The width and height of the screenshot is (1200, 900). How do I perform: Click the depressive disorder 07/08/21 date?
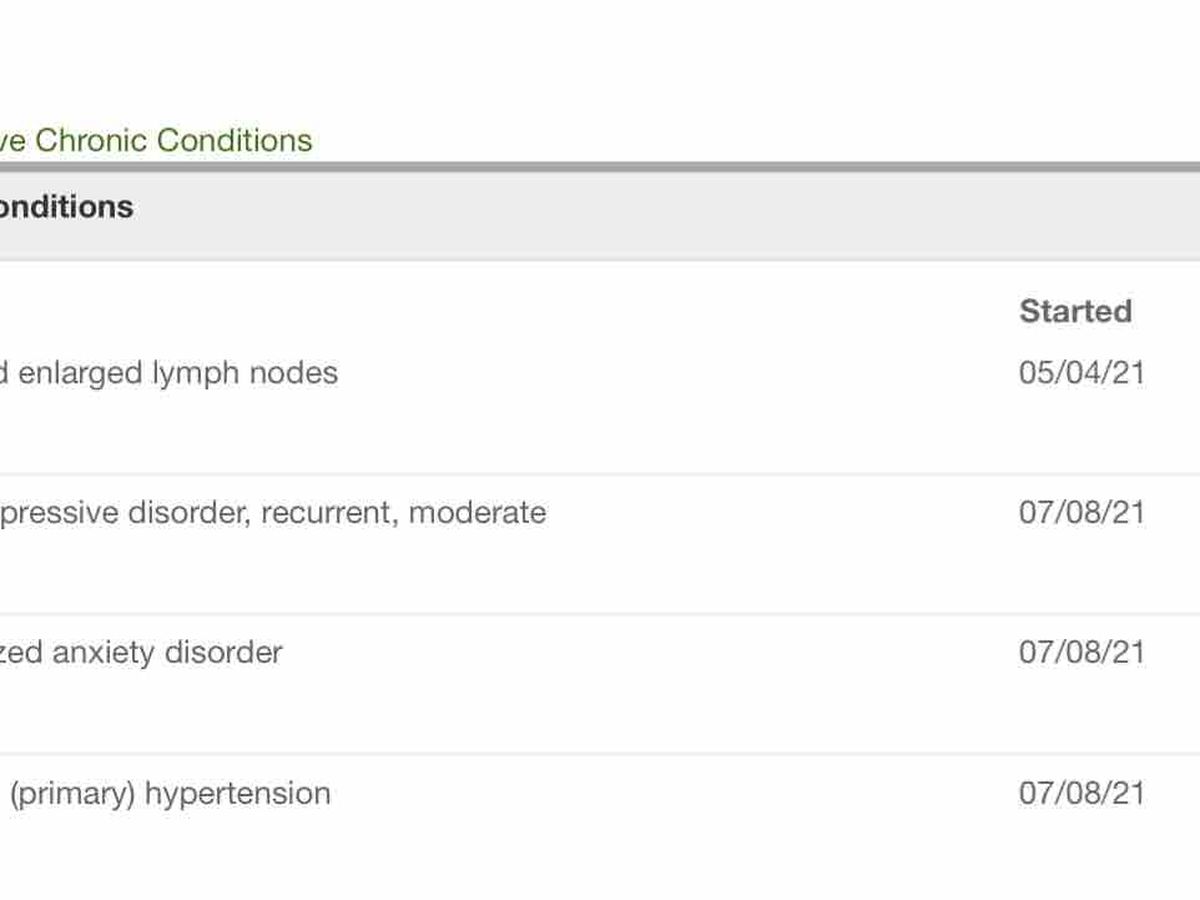tap(1081, 513)
